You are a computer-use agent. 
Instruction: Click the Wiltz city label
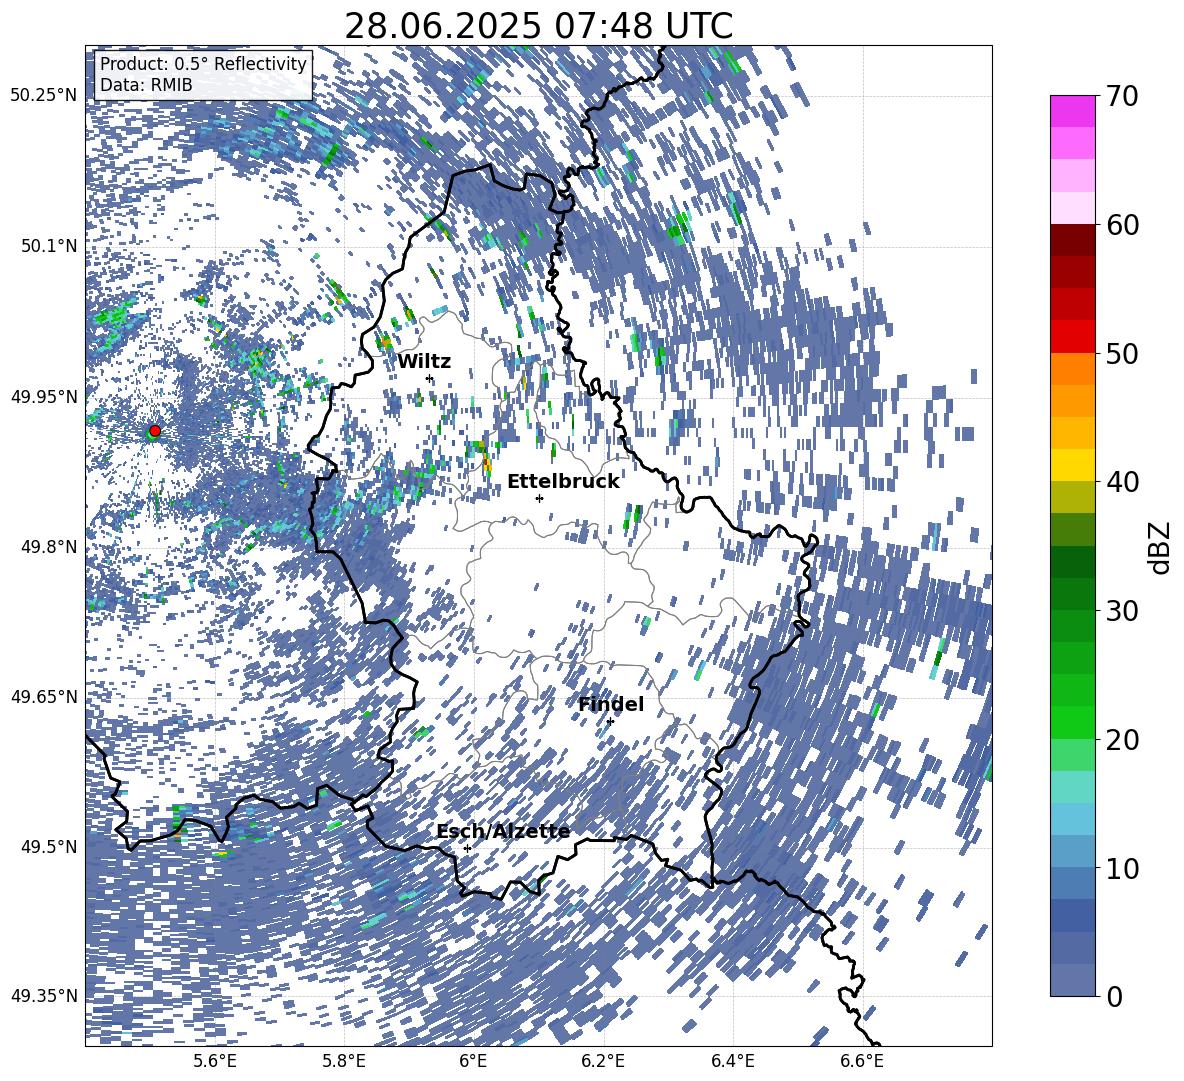click(x=424, y=361)
